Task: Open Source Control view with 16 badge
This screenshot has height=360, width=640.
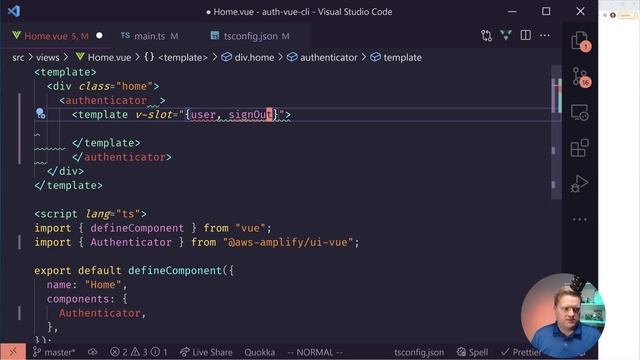Action: coord(580,77)
